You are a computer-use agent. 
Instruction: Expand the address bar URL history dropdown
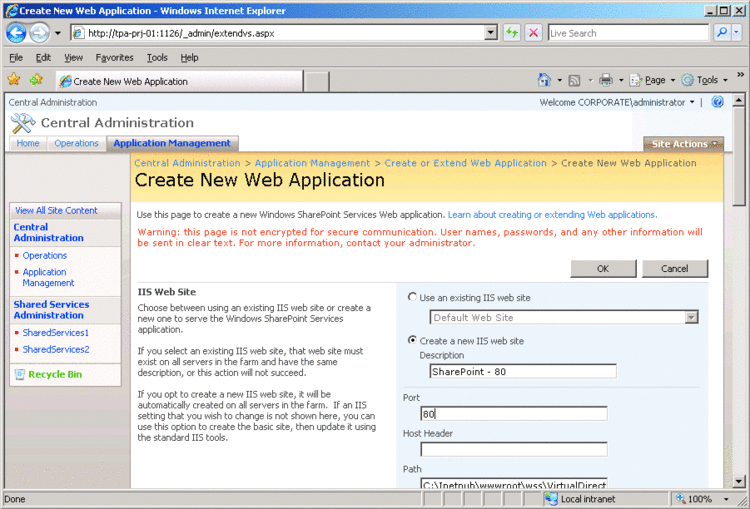tap(490, 33)
